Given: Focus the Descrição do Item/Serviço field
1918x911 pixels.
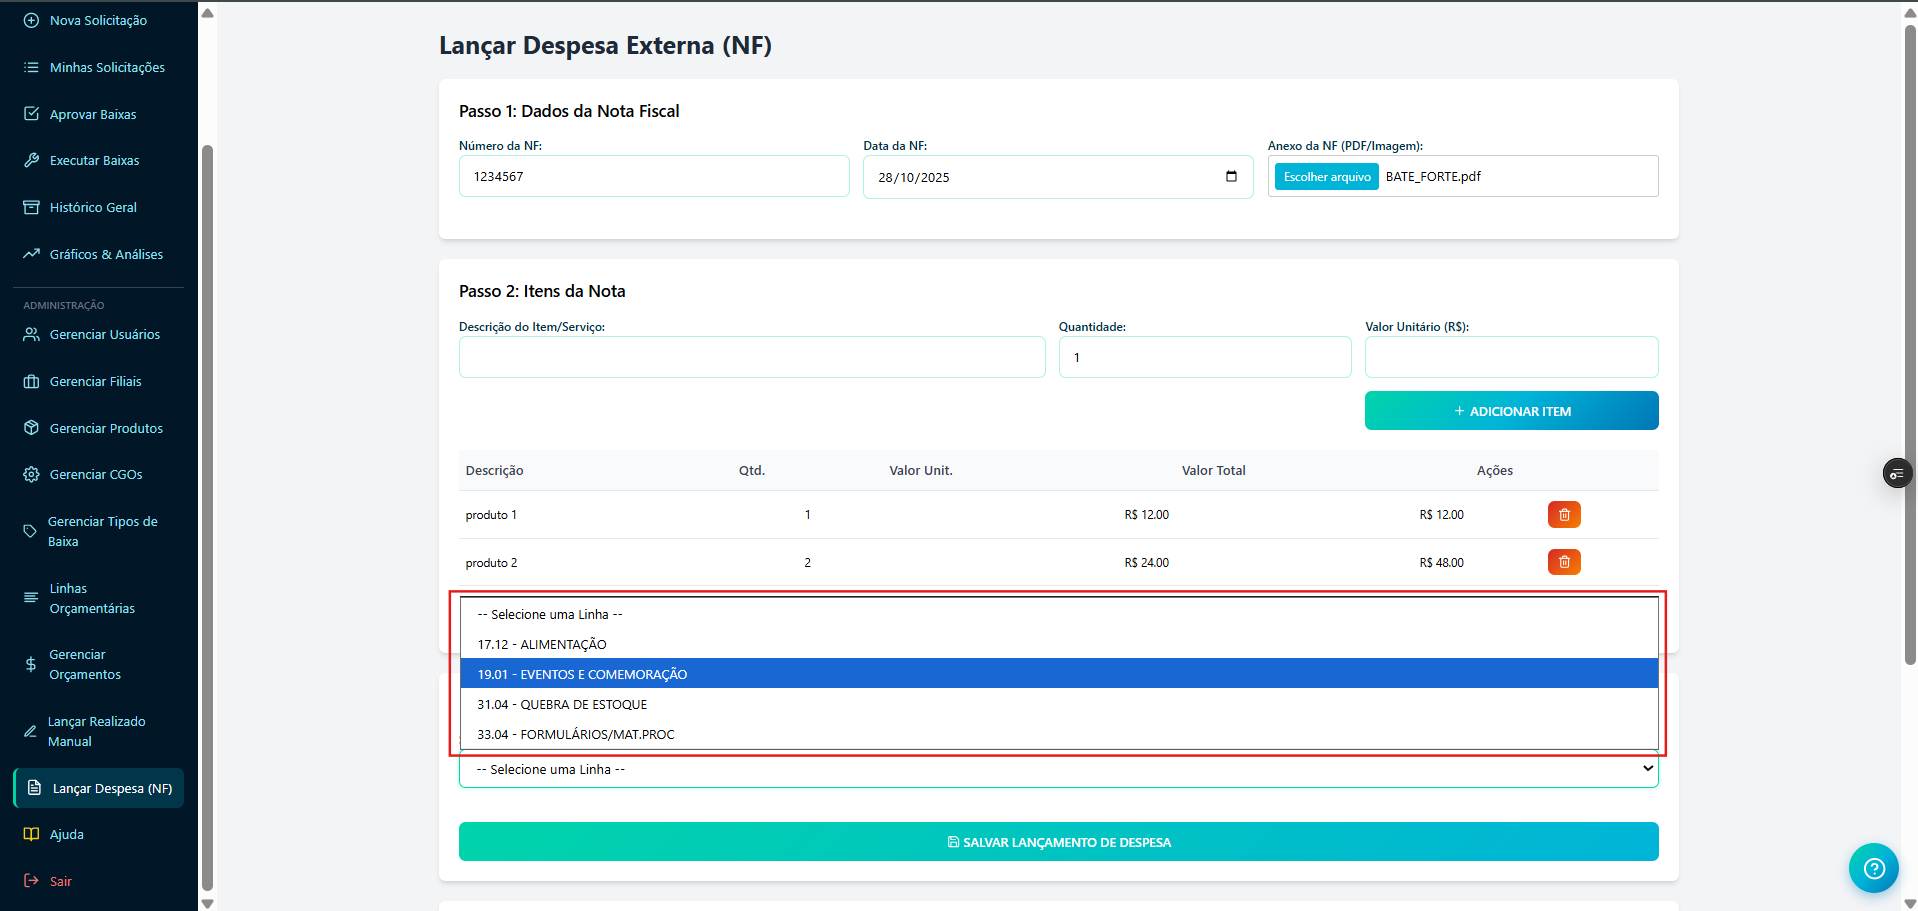Looking at the screenshot, I should [751, 358].
